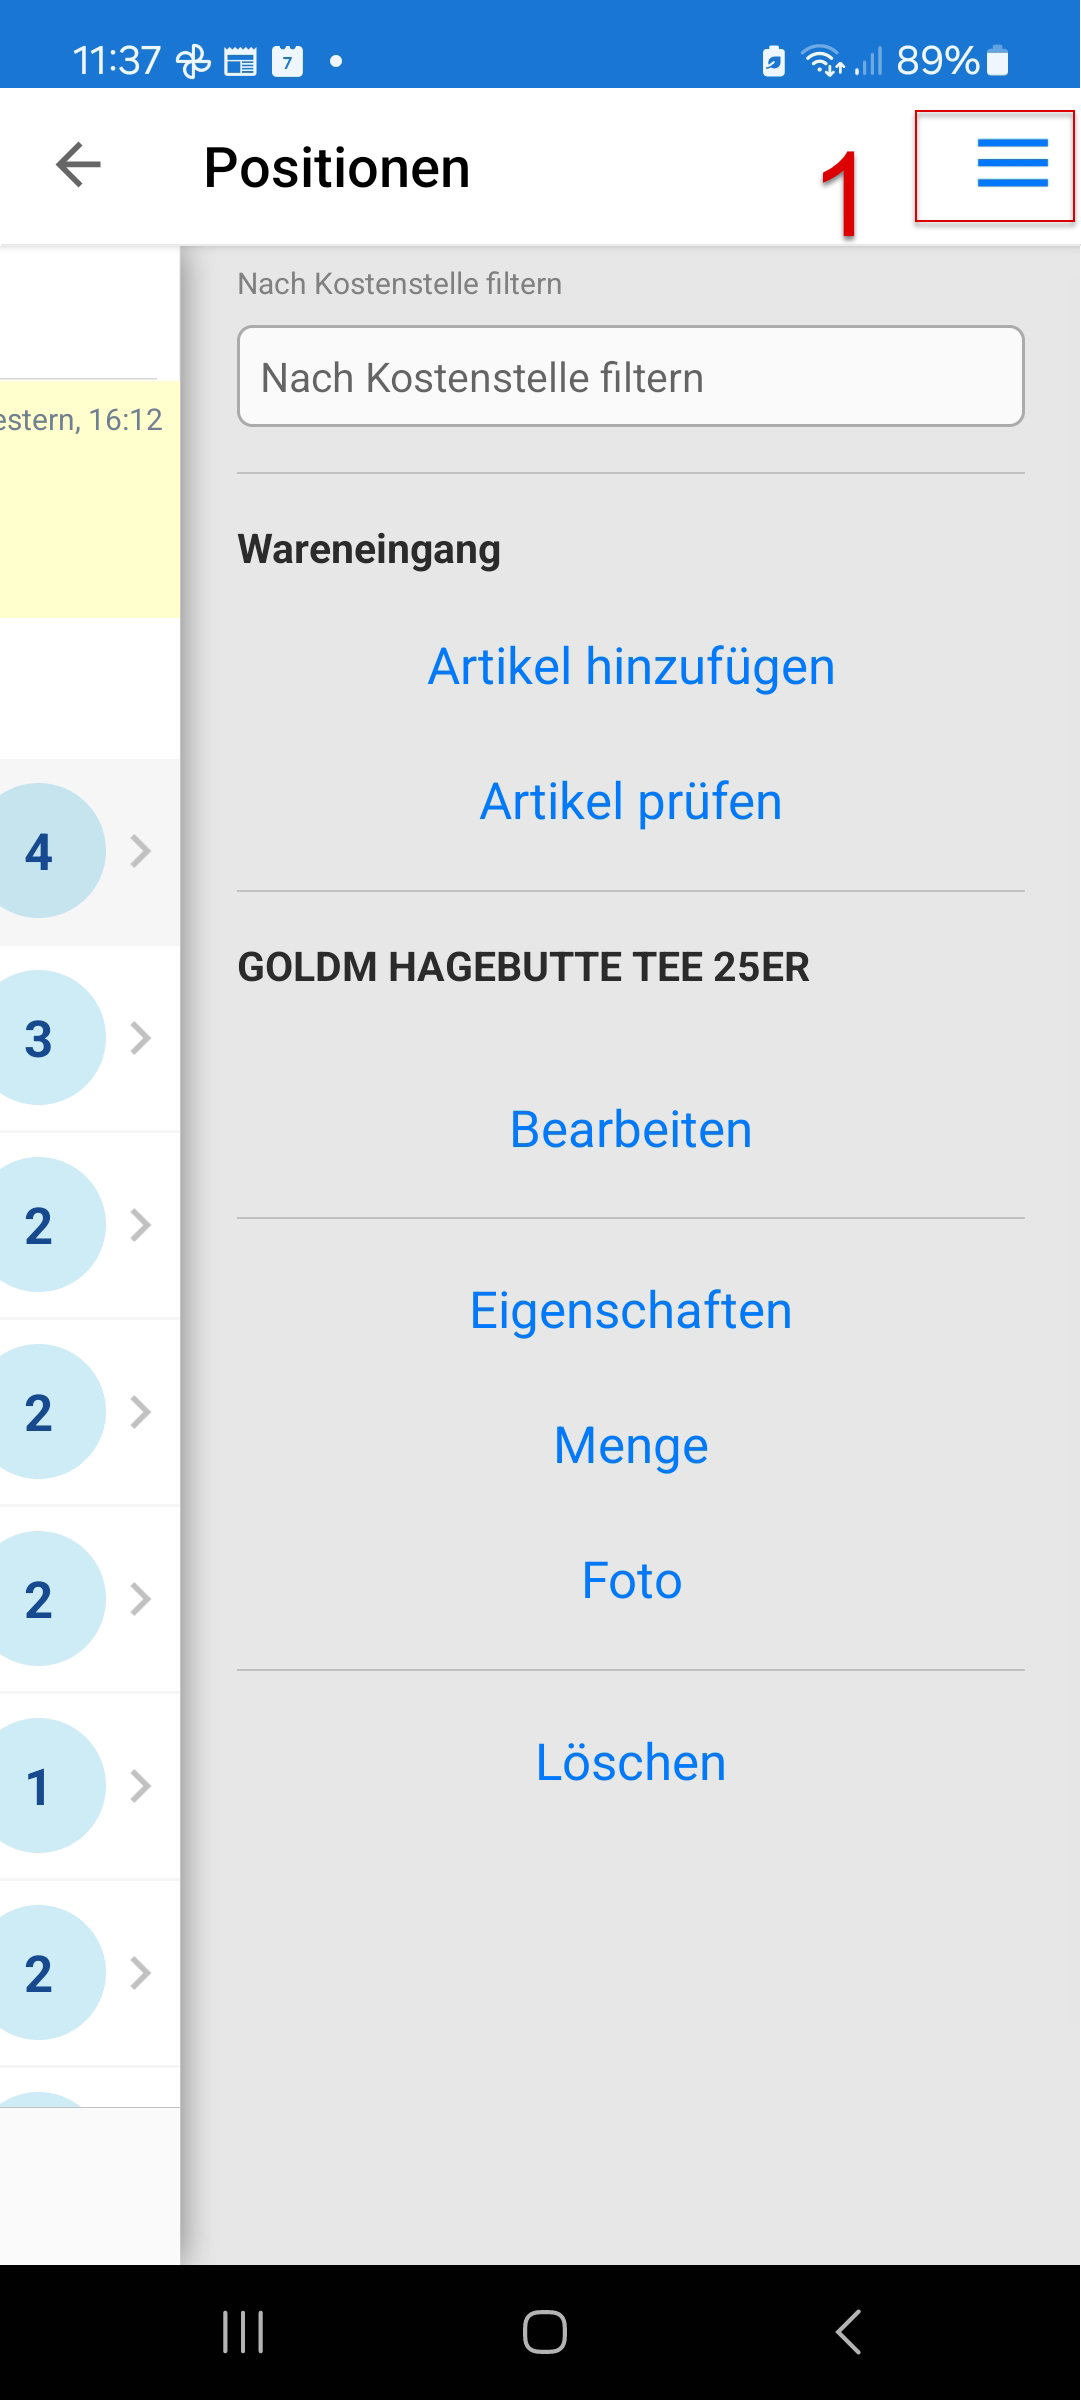Tap Löschen to delete item
Viewport: 1081px width, 2400px height.
point(631,1762)
